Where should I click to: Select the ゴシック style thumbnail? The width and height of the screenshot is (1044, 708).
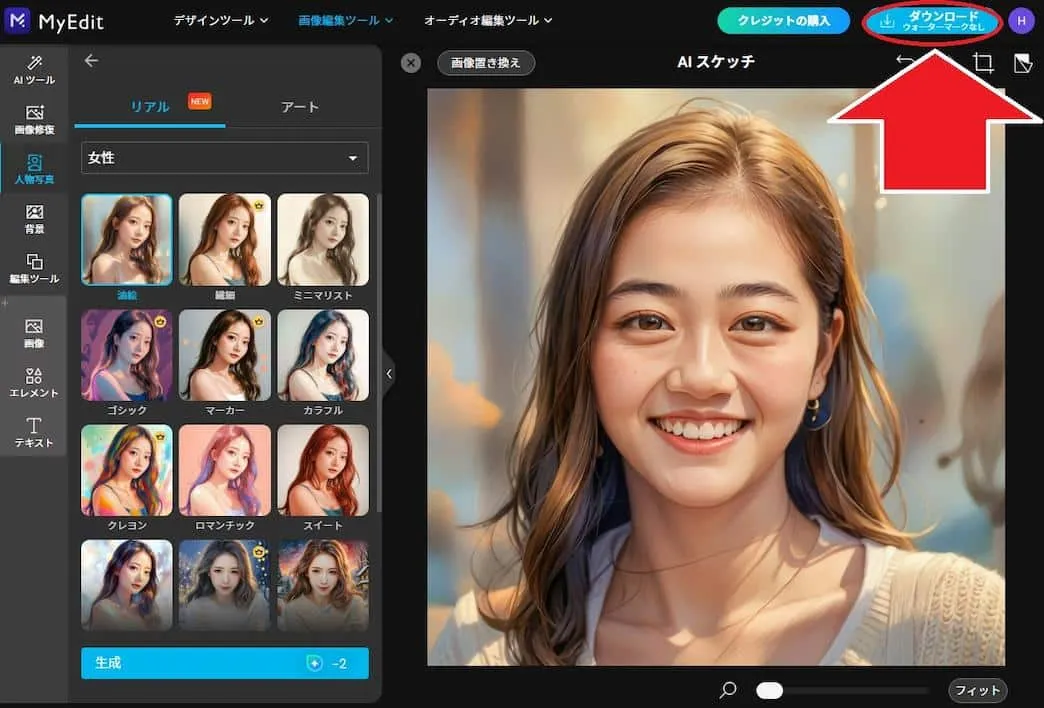(x=126, y=355)
